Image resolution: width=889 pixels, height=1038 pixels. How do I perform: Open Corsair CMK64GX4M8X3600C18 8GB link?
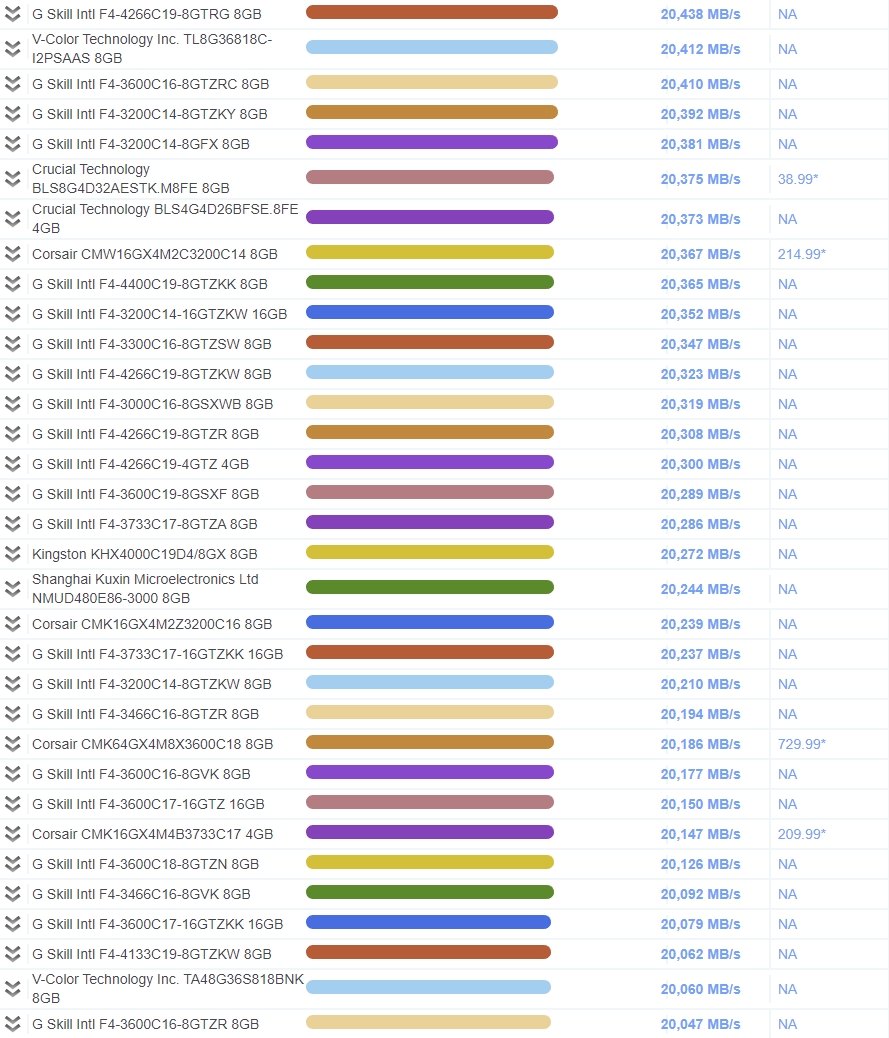tap(152, 744)
